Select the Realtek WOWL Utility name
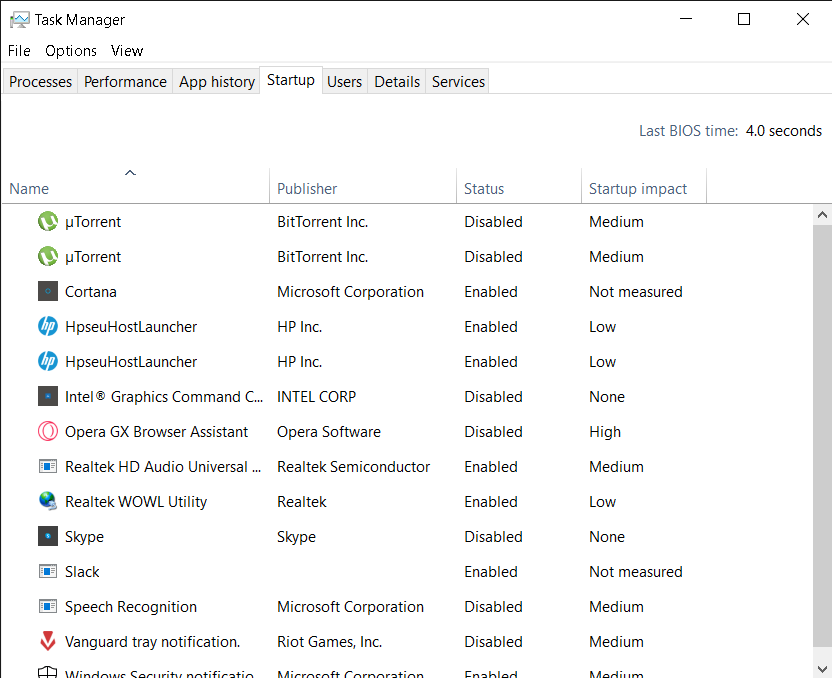Screen dimensions: 832x678 click(136, 502)
